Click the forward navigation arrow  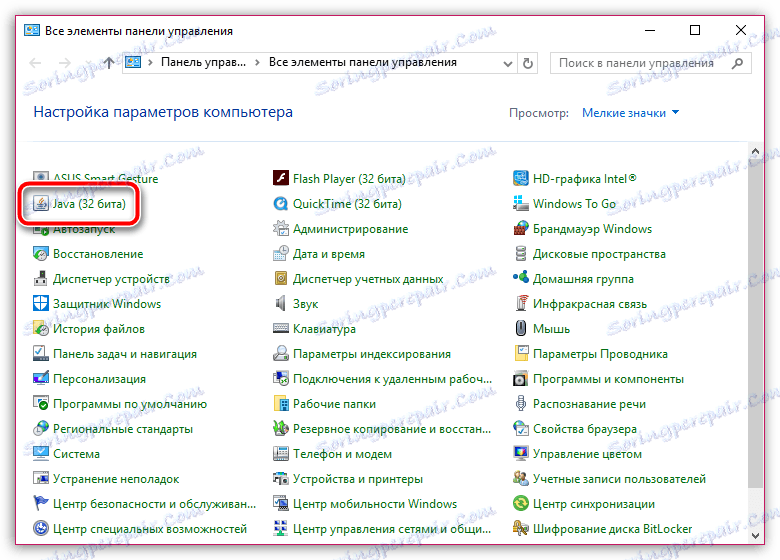point(65,63)
